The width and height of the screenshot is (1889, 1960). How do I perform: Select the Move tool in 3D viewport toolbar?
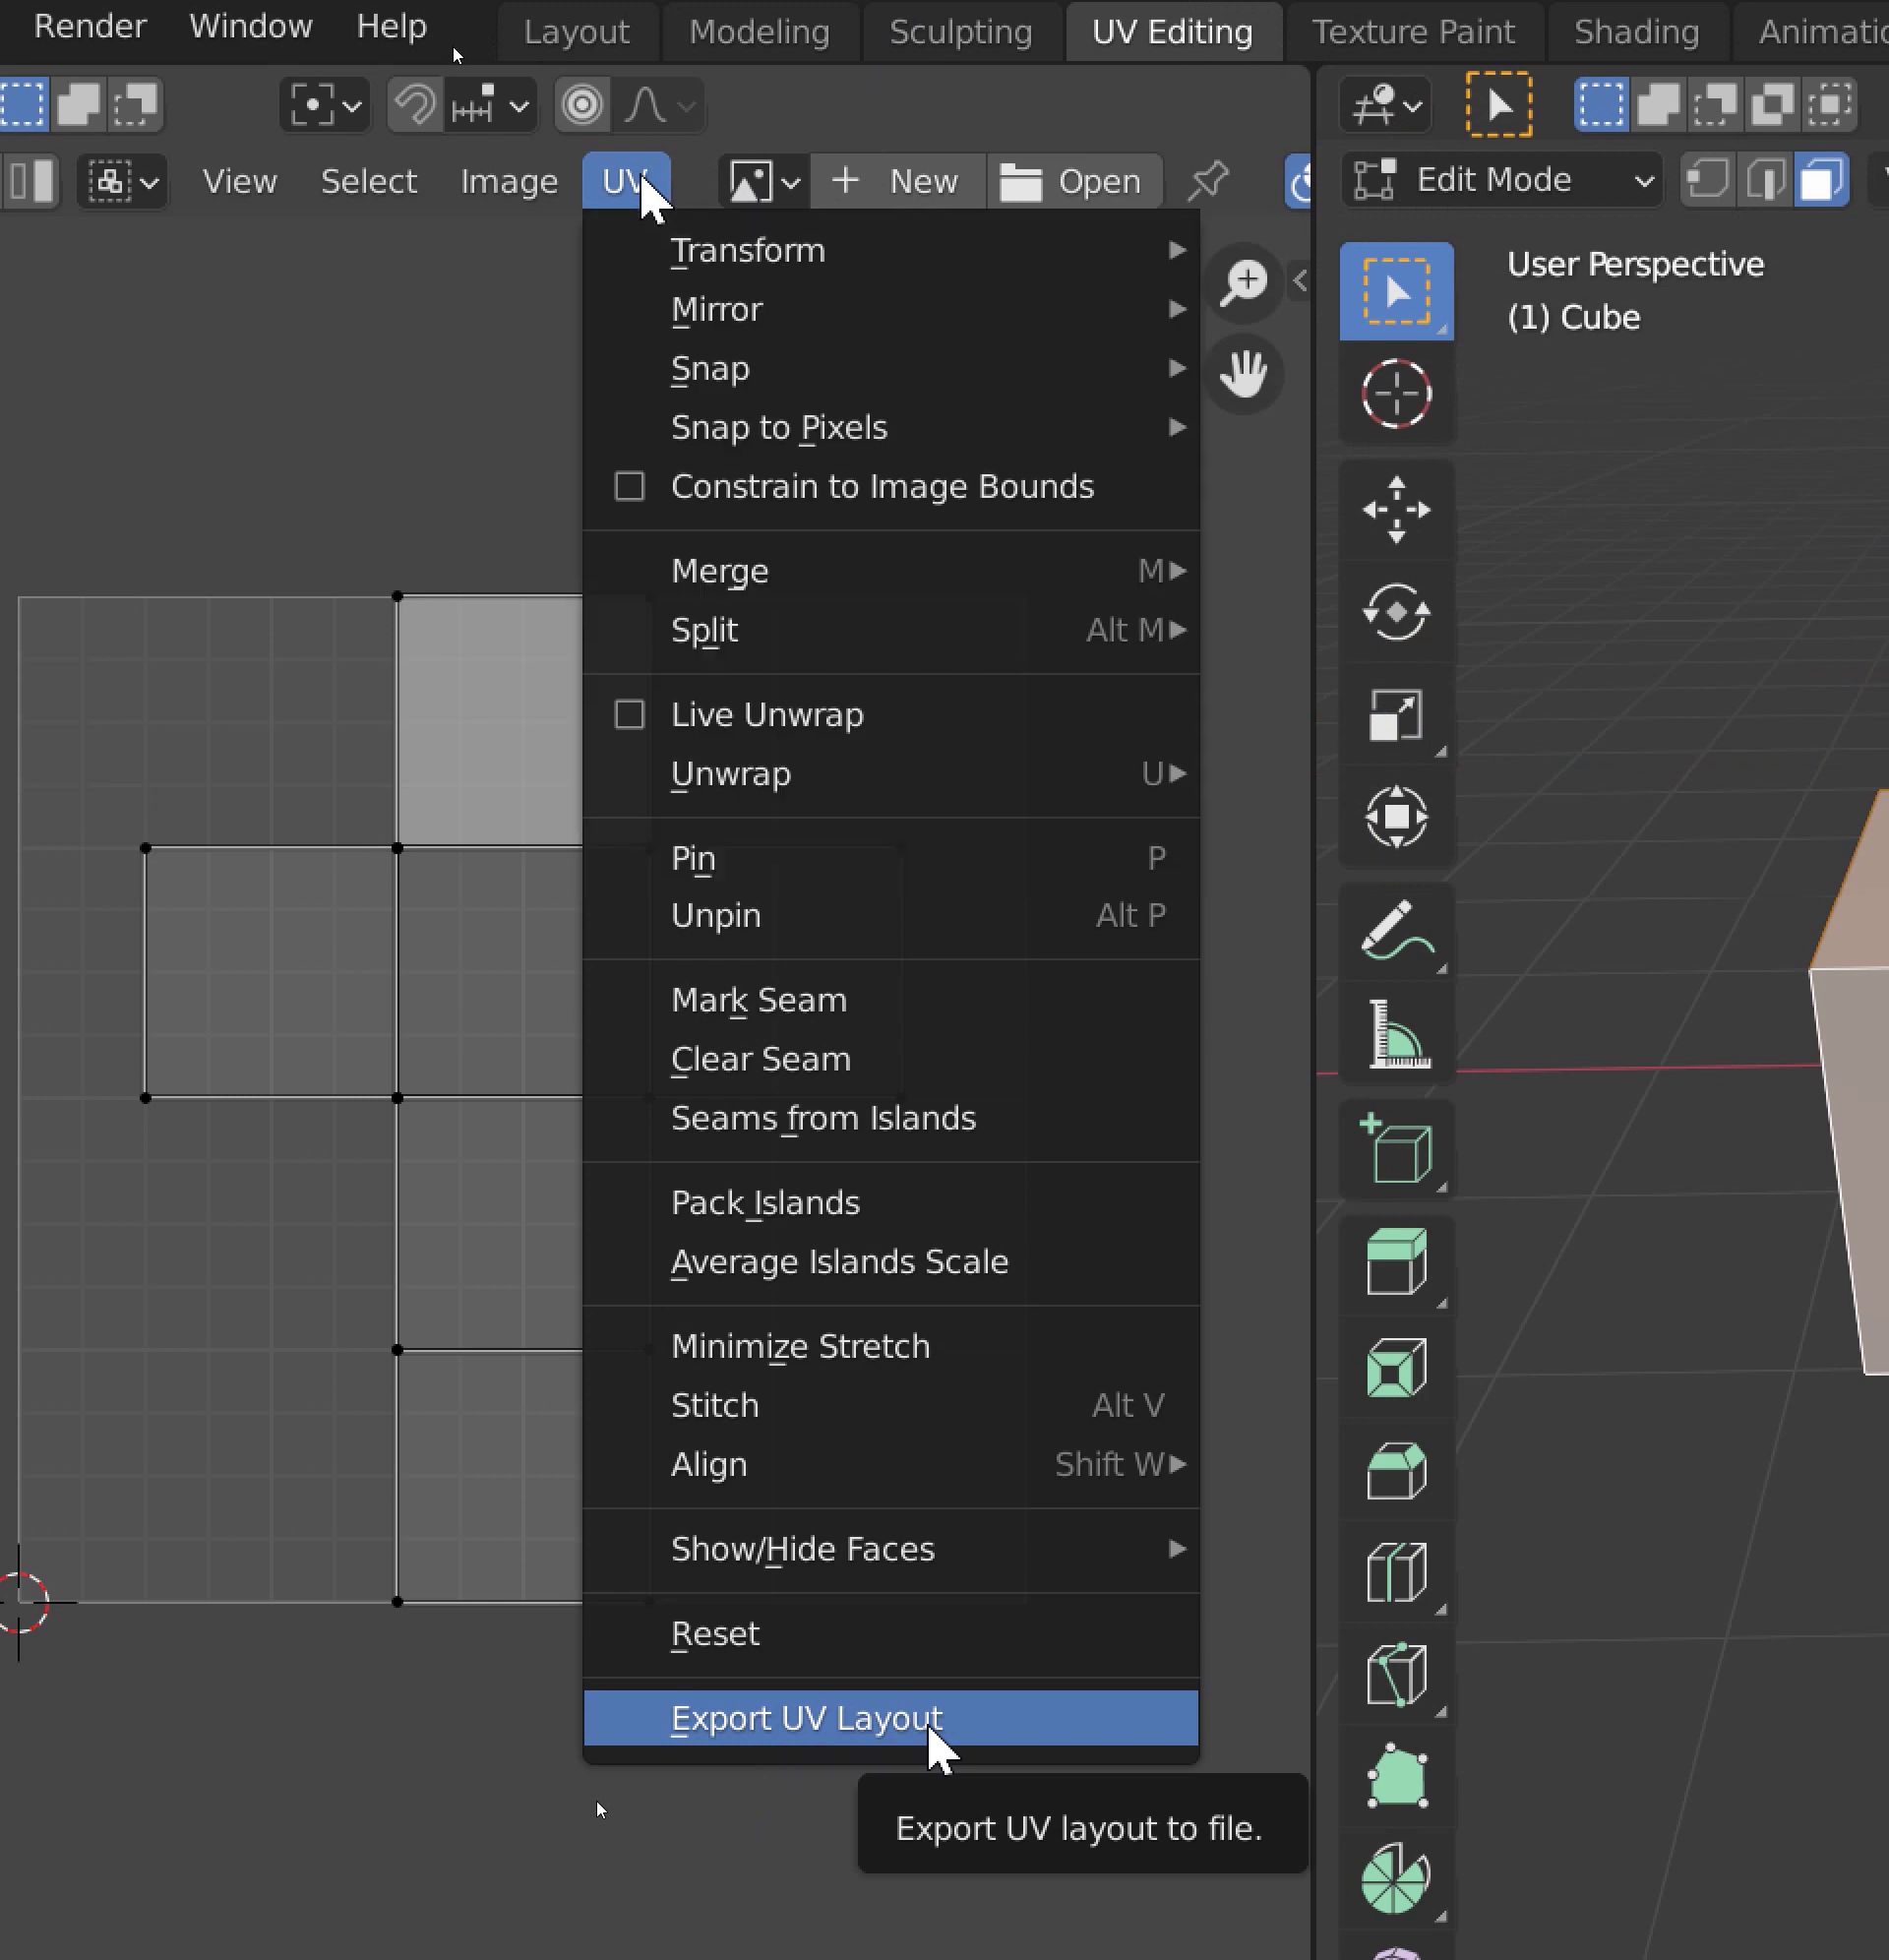[1396, 510]
